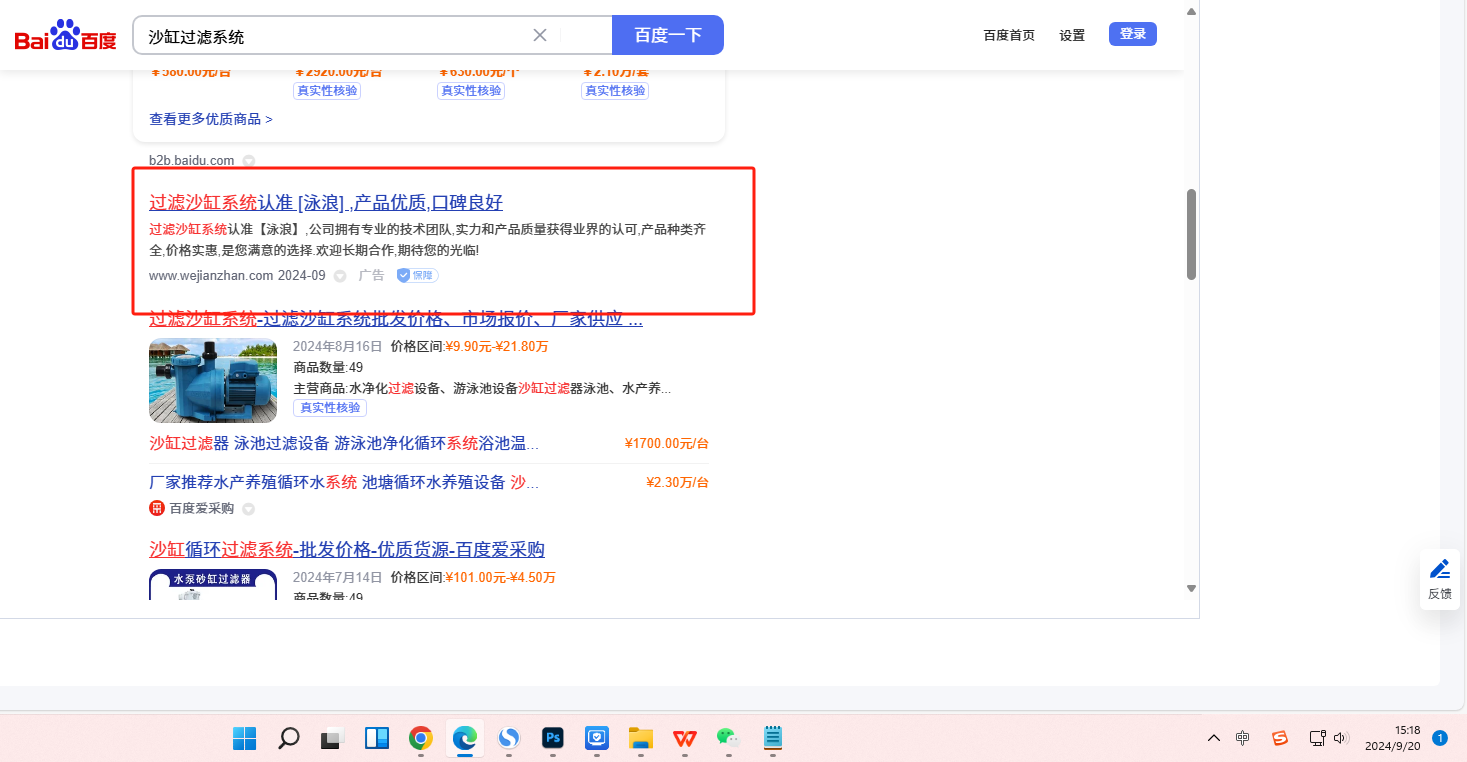
Task: Open the 查看更多优质商品 link
Action: click(211, 119)
